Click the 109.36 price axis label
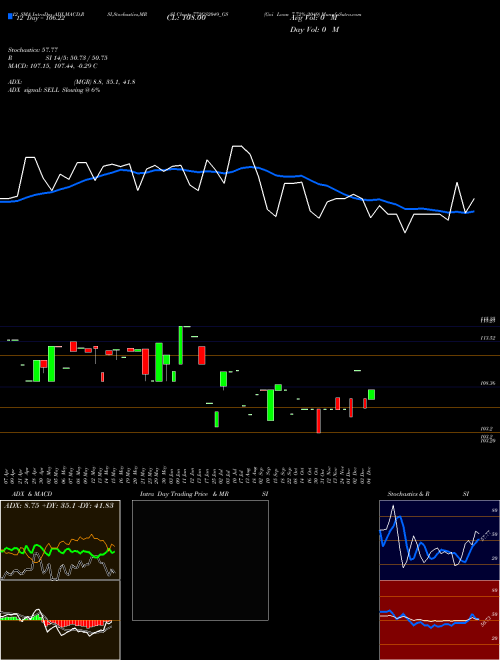 [488, 383]
